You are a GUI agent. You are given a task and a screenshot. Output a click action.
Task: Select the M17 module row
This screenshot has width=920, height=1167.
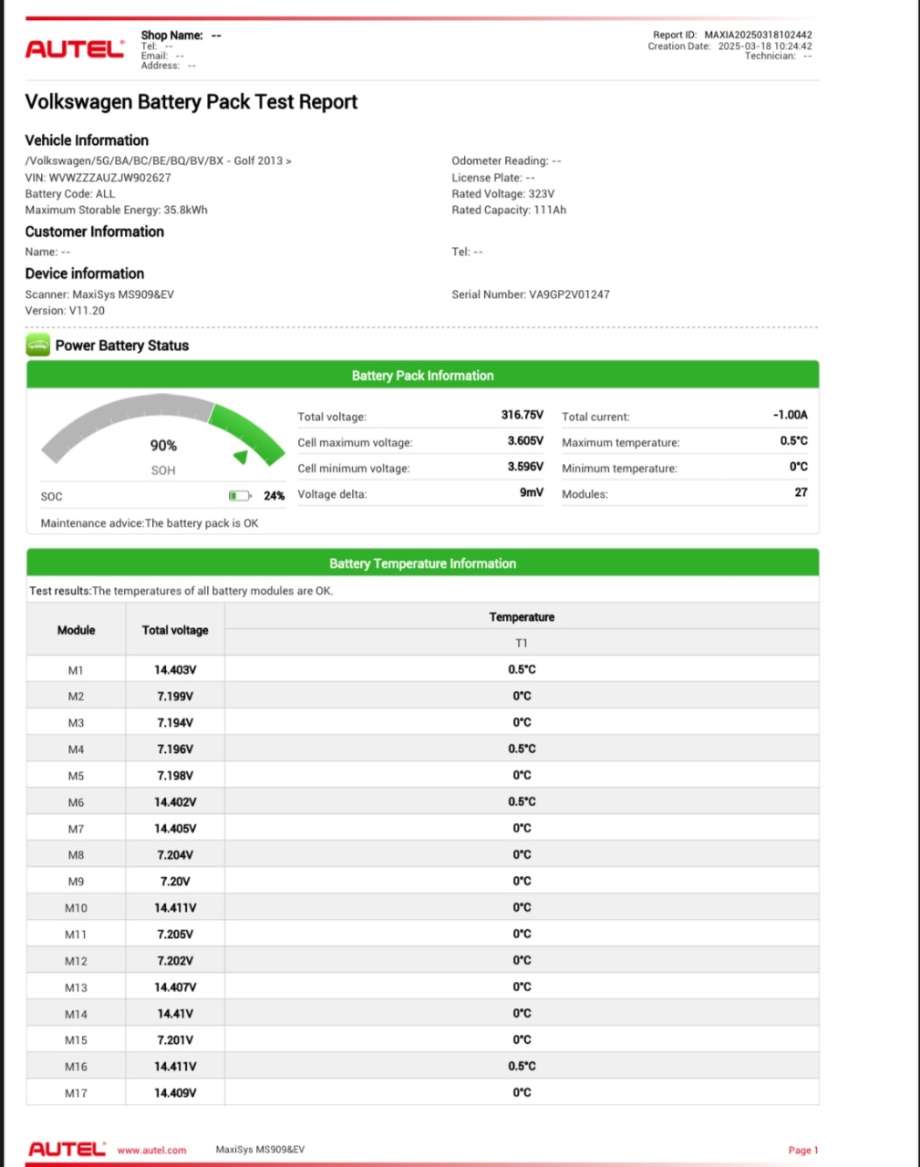pos(423,1093)
